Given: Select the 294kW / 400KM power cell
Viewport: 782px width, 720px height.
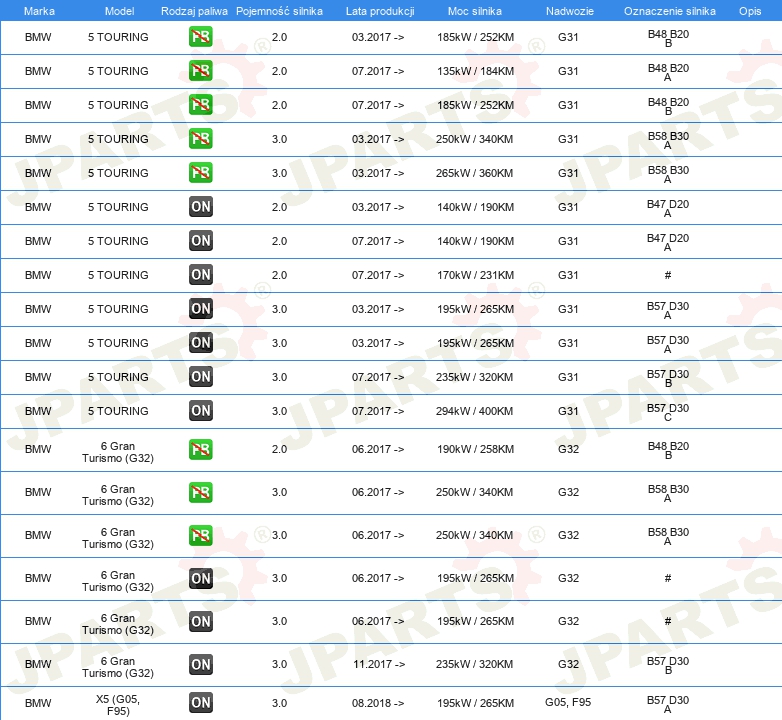Looking at the screenshot, I should pos(474,411).
